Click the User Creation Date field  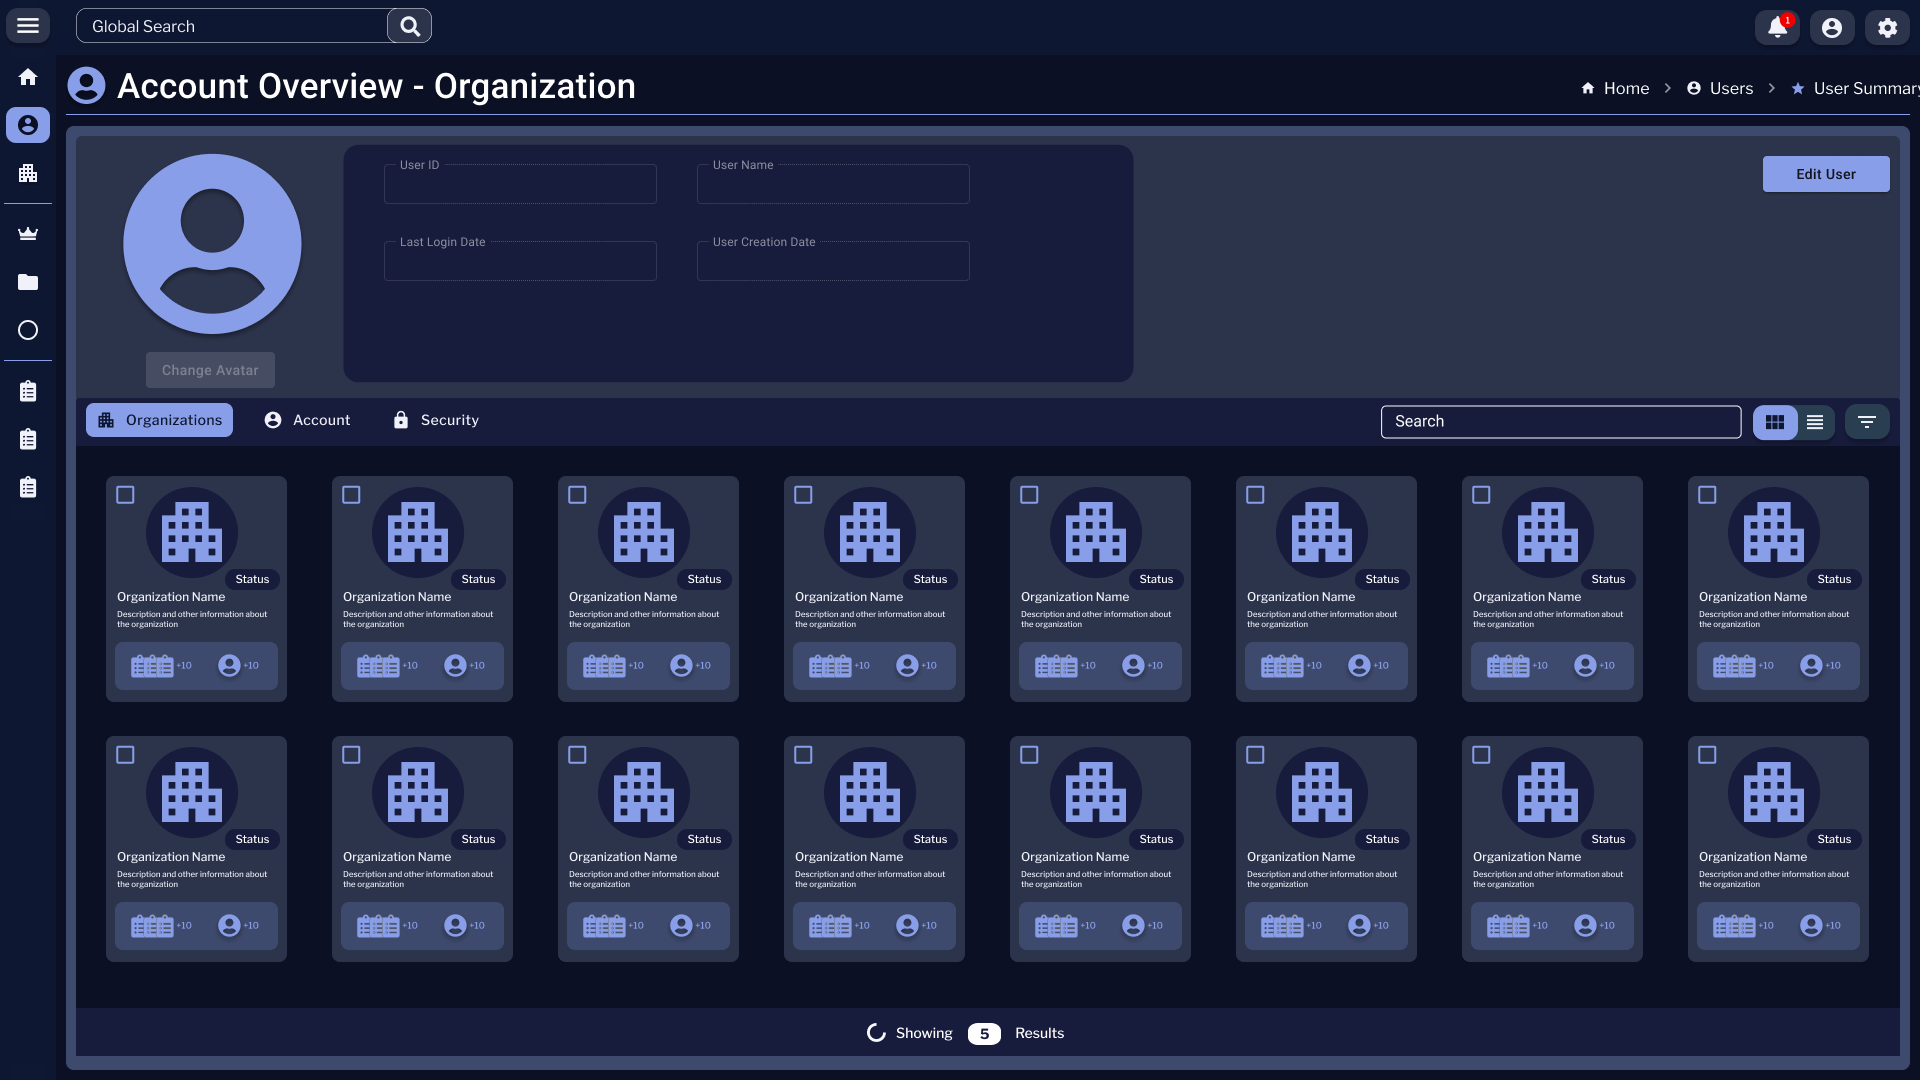(833, 261)
